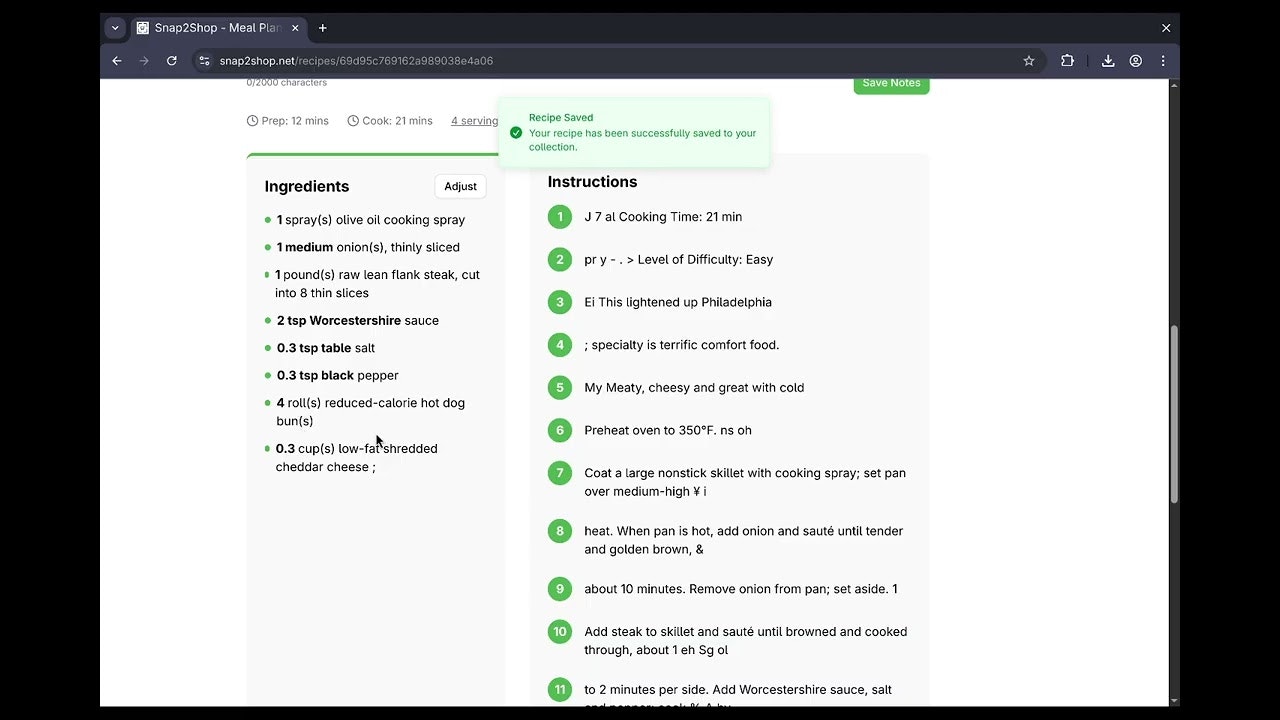Click the low-fat shredded cheddar cheese ingredient
1280x720 pixels.
[x=357, y=458]
